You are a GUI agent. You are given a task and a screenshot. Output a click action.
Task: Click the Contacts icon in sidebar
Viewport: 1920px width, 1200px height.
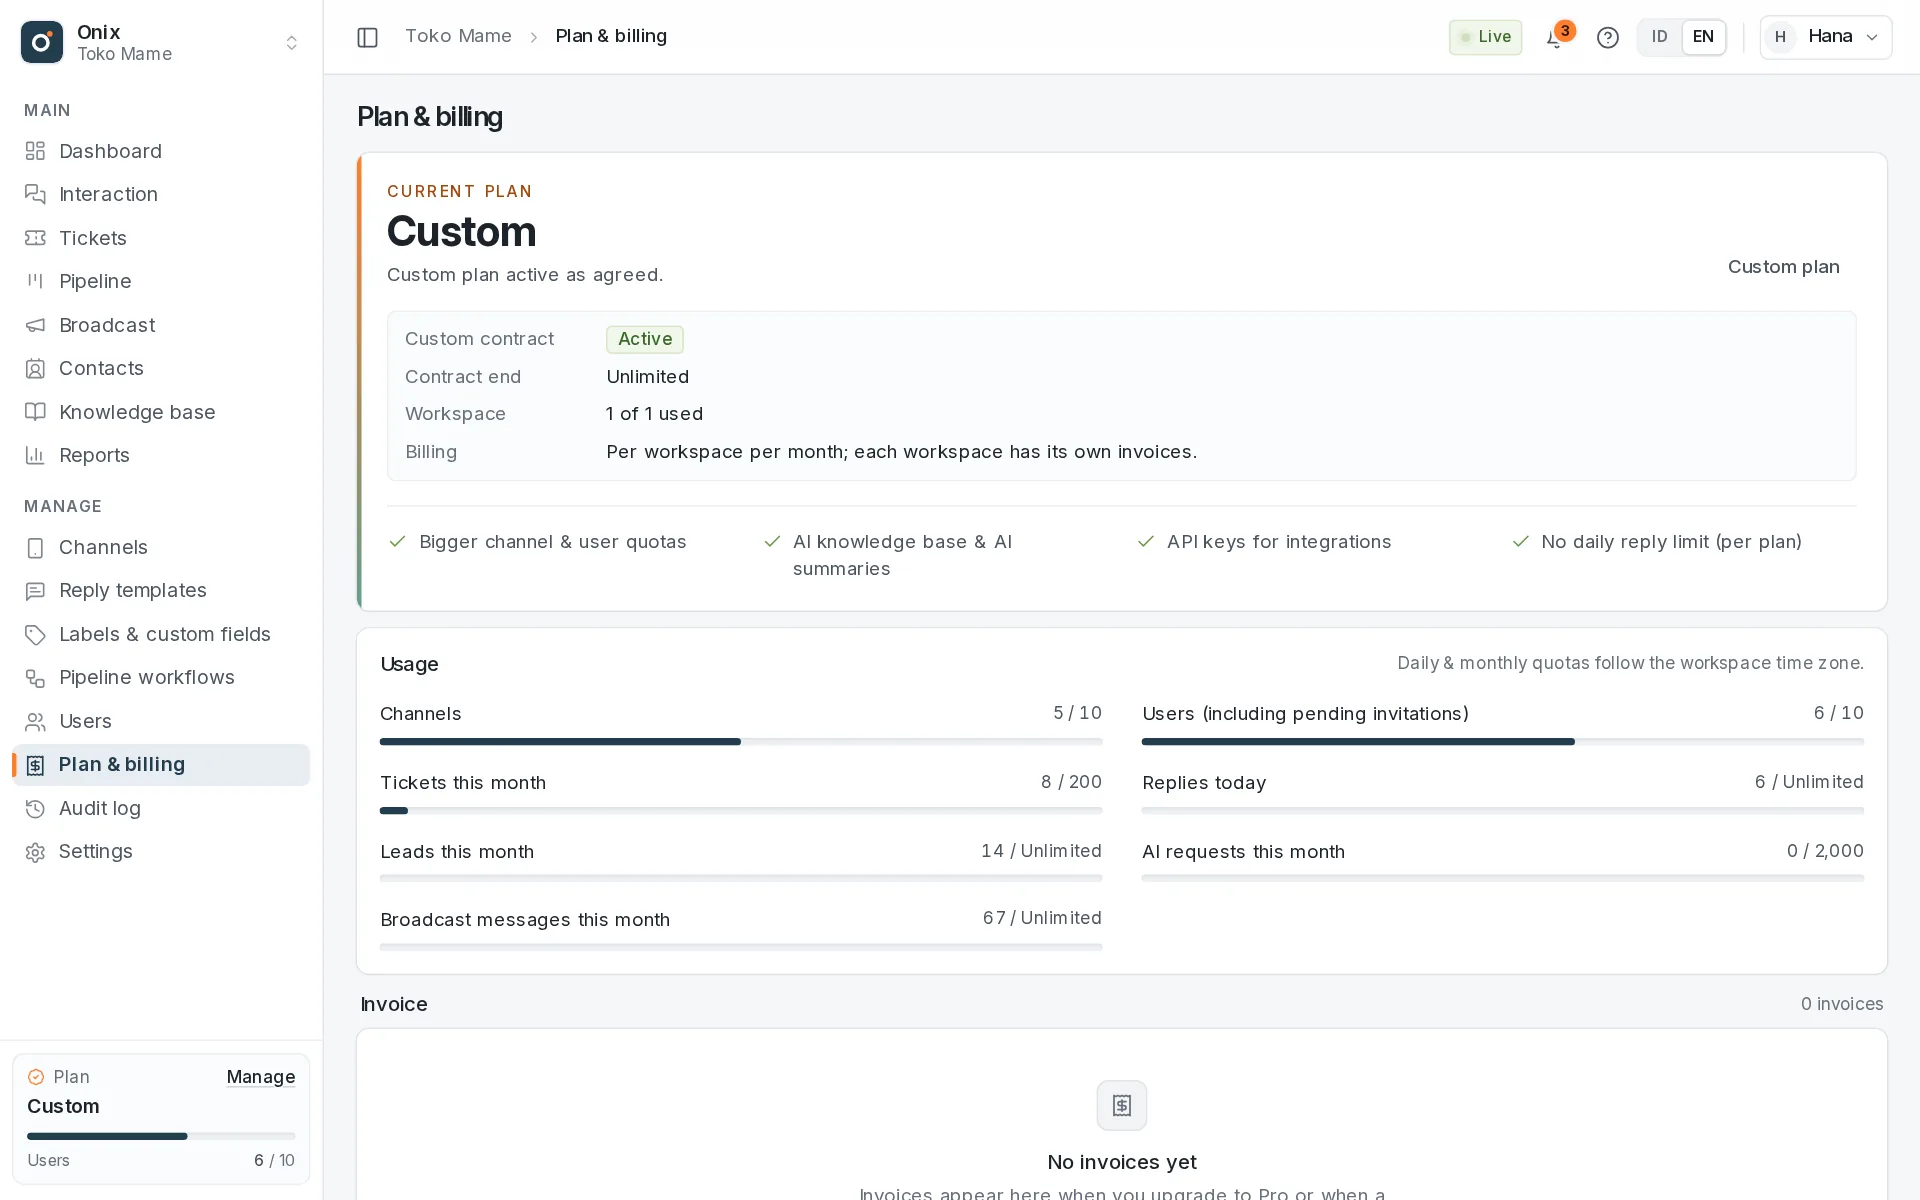coord(35,368)
